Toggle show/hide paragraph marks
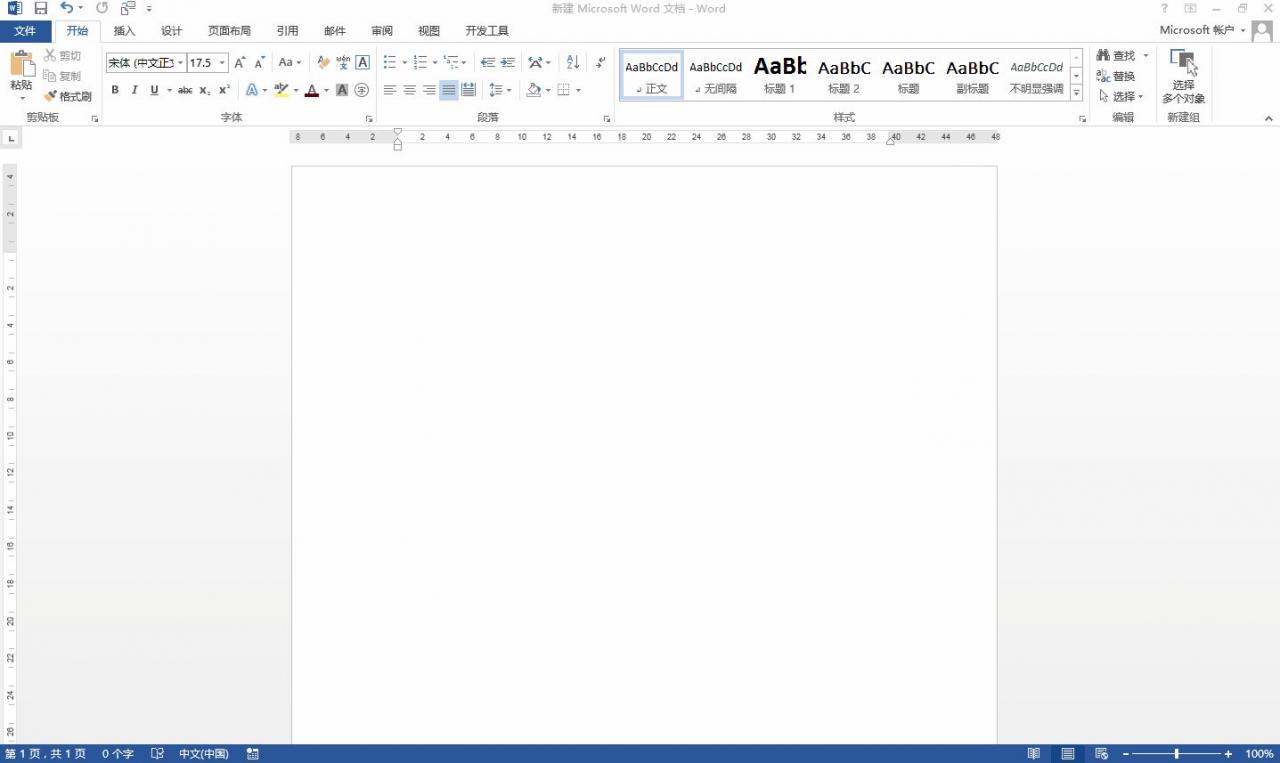 click(x=600, y=62)
